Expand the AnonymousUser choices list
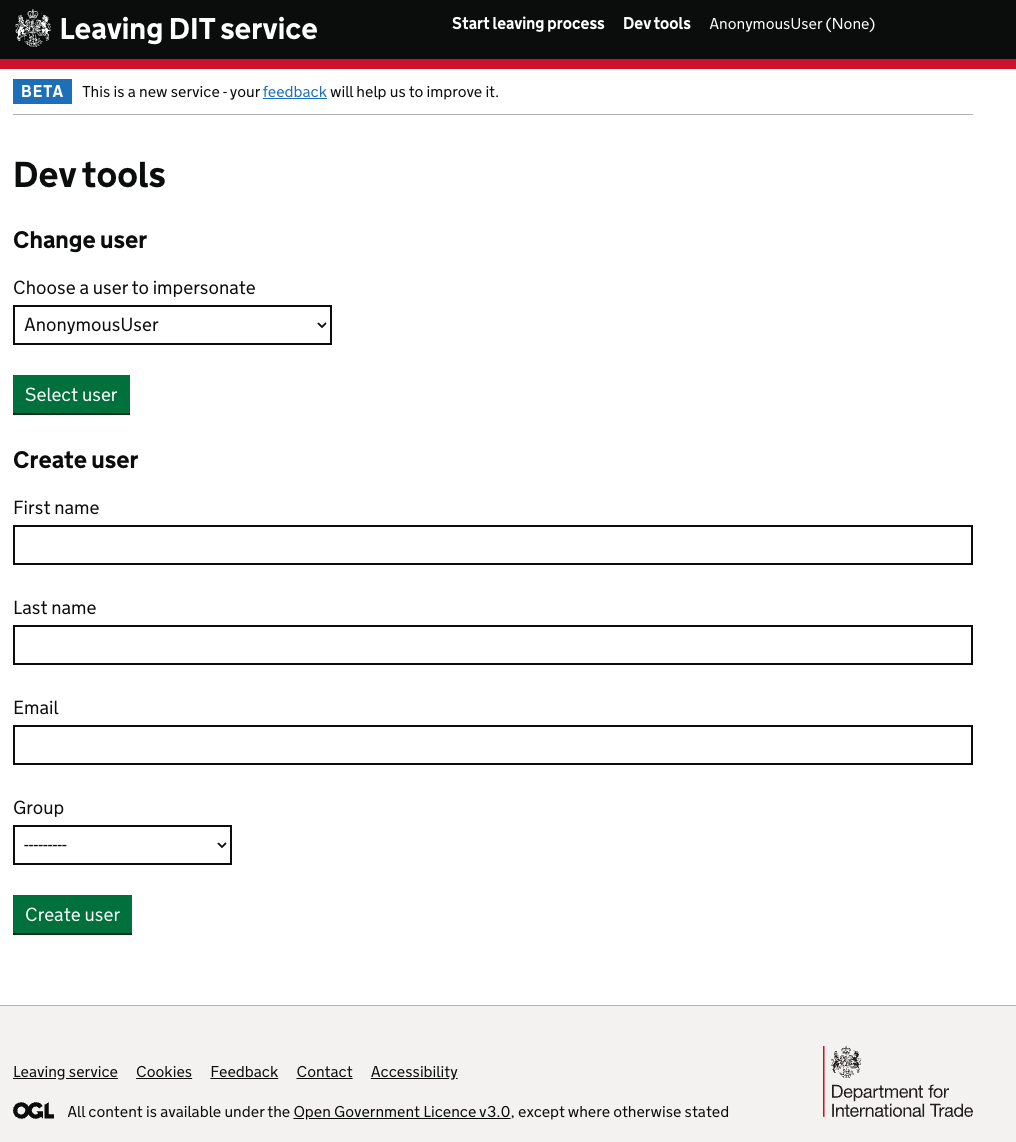Viewport: 1016px width, 1142px height. pyautogui.click(x=172, y=324)
